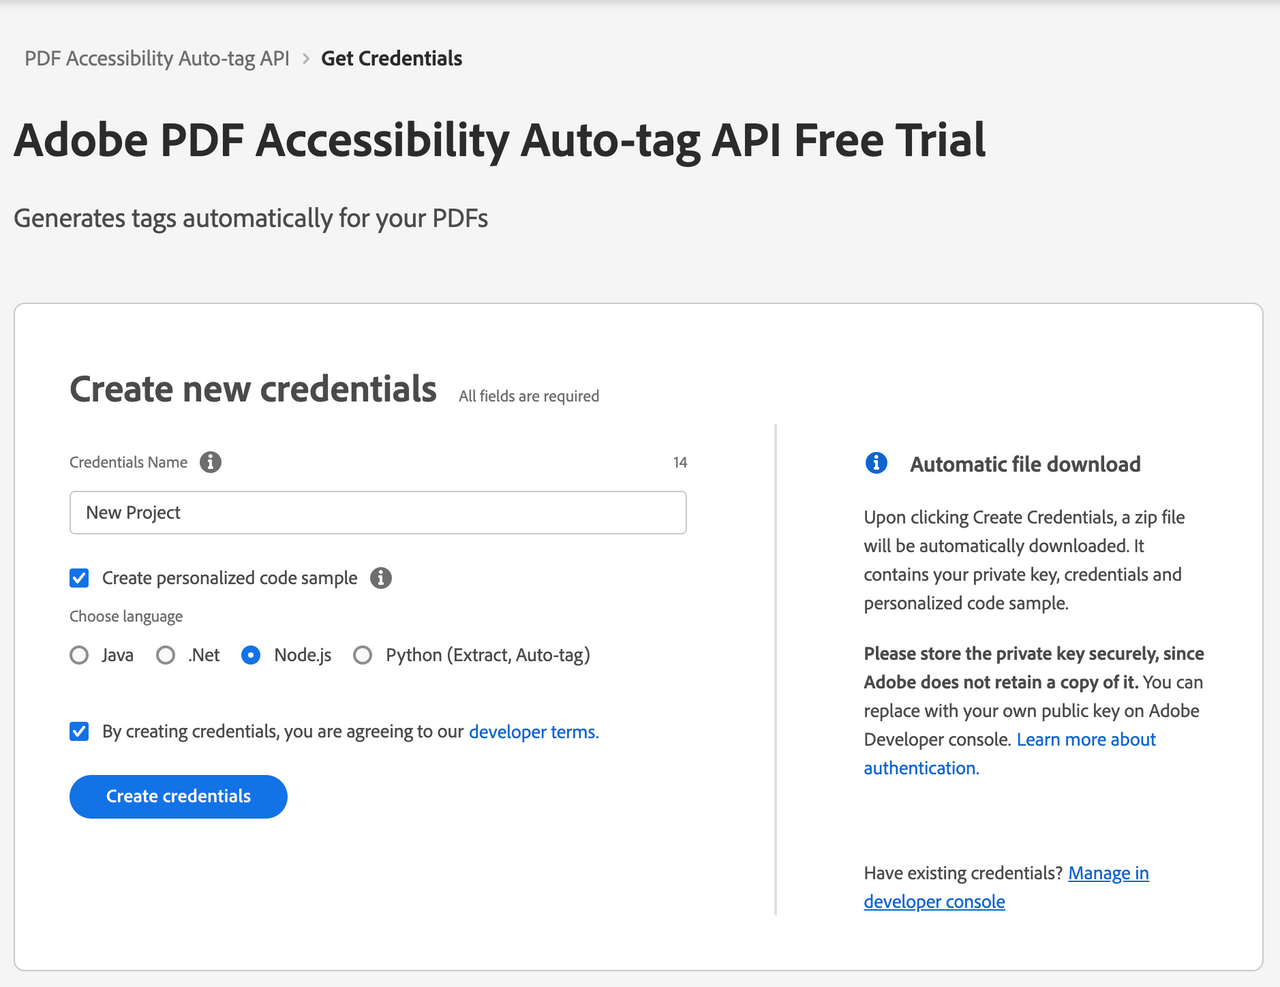Click the Create new credentials heading

(x=253, y=389)
